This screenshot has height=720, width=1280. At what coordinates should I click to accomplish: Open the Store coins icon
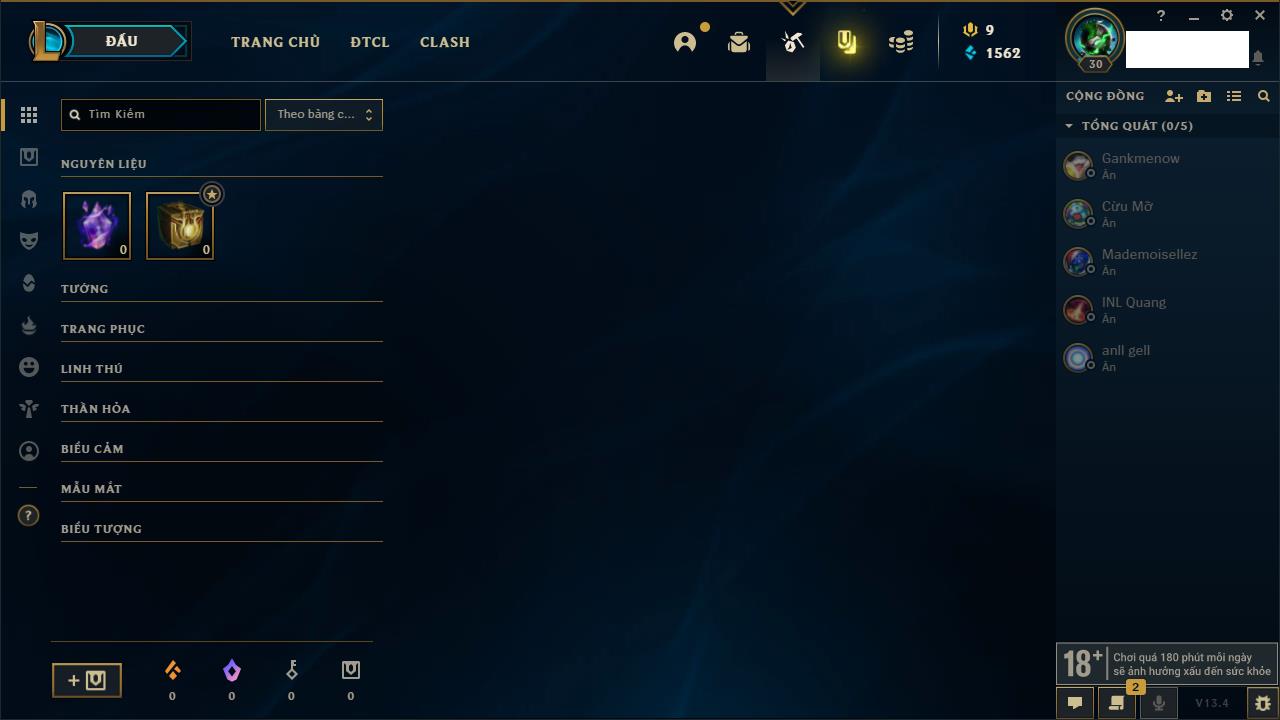click(901, 42)
